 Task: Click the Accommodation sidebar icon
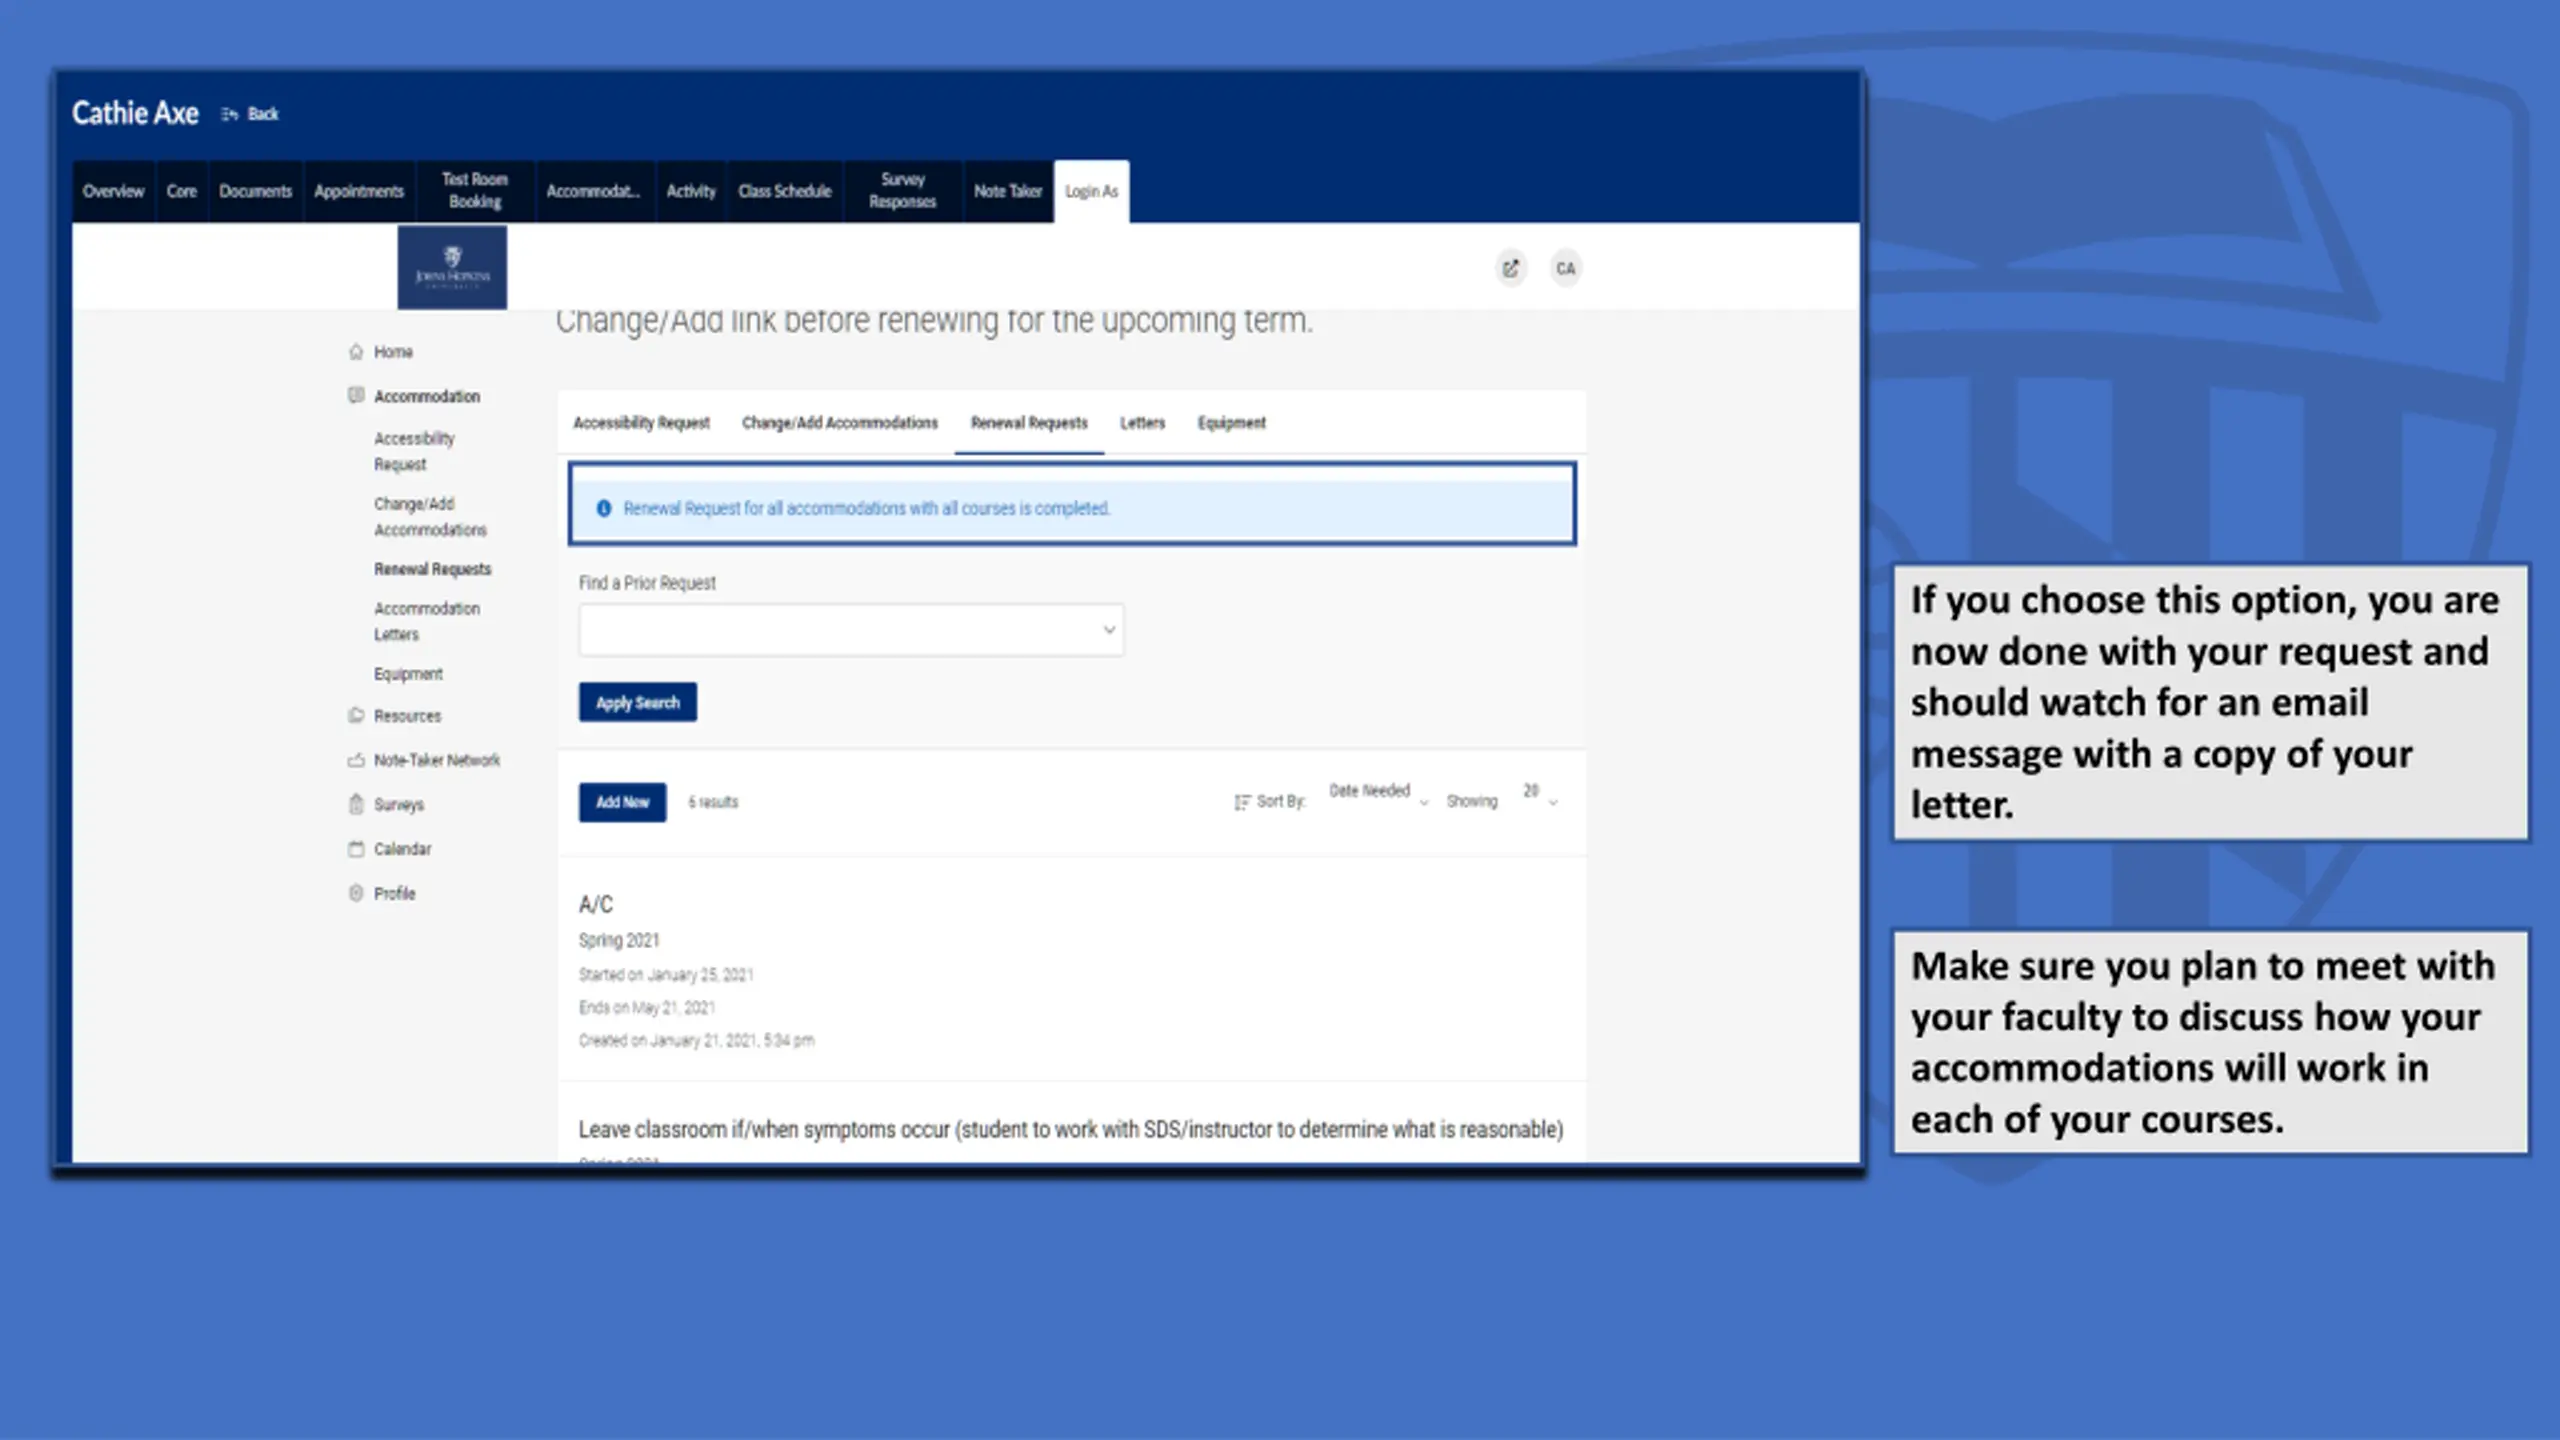(x=355, y=396)
